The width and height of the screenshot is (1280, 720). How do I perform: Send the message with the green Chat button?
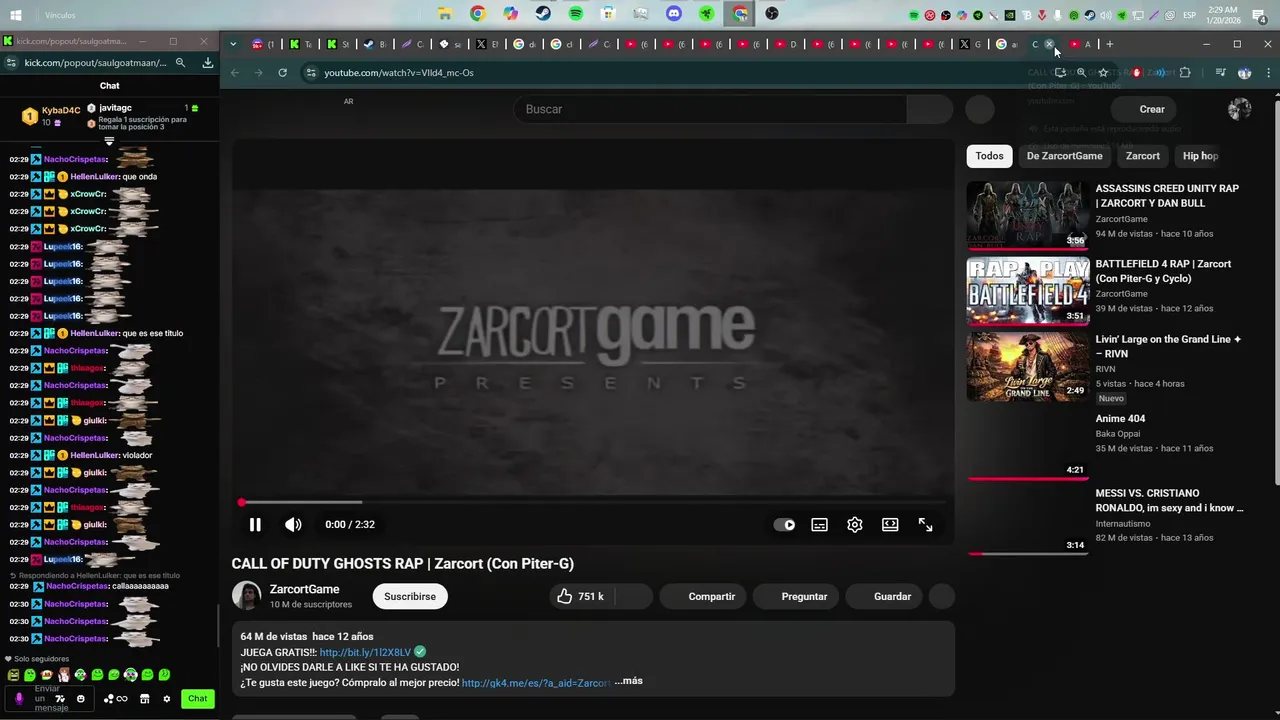(198, 699)
